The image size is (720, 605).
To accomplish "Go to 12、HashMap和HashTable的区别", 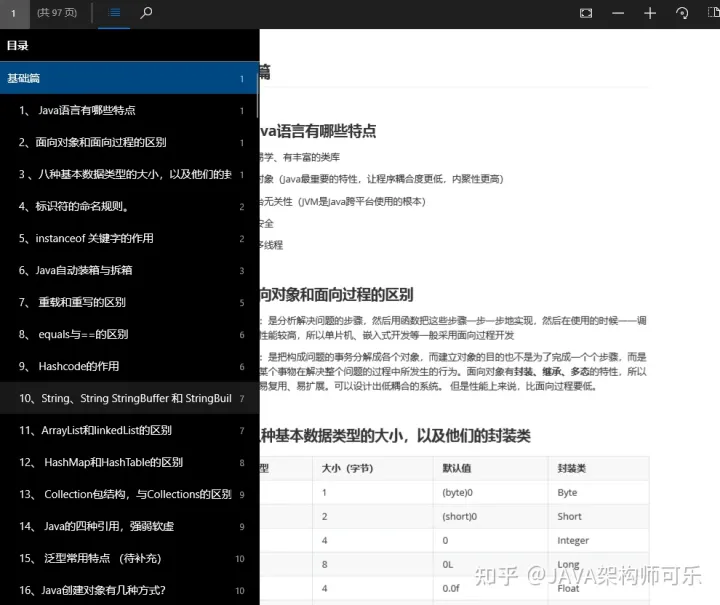I will [129, 462].
